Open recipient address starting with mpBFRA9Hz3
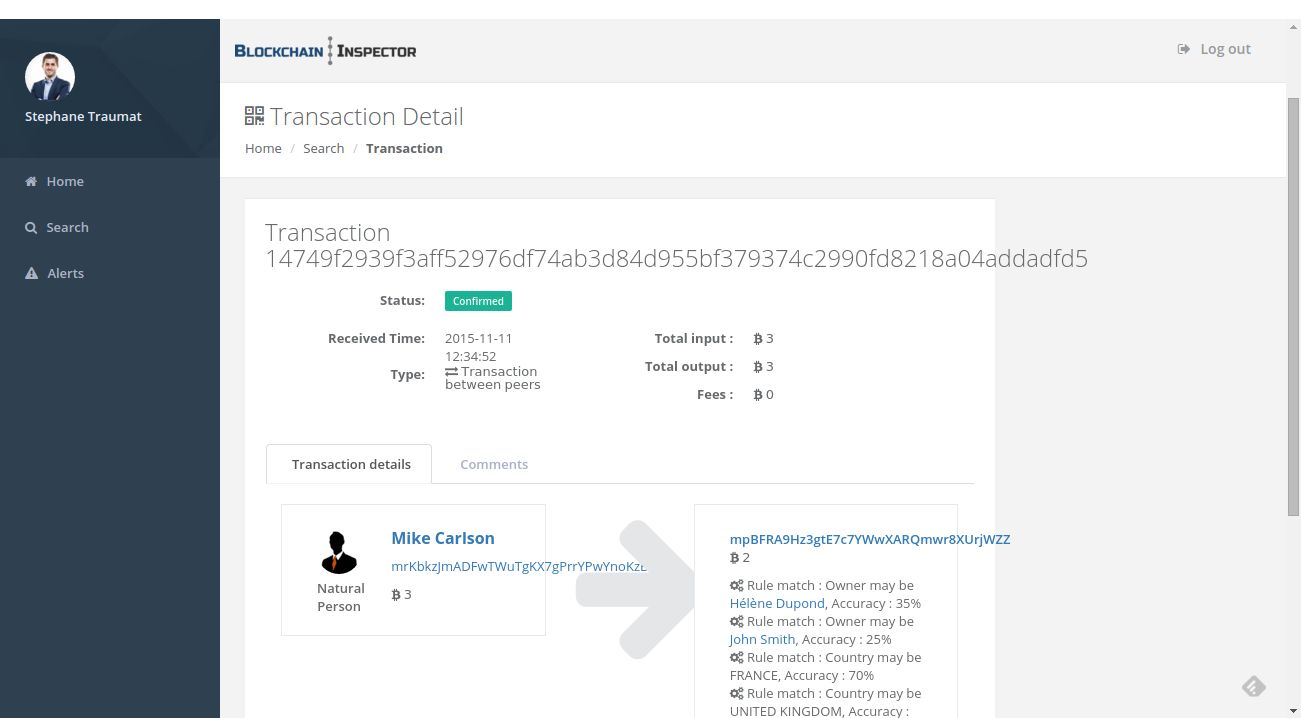Image resolution: width=1301 pixels, height=718 pixels. coord(869,539)
